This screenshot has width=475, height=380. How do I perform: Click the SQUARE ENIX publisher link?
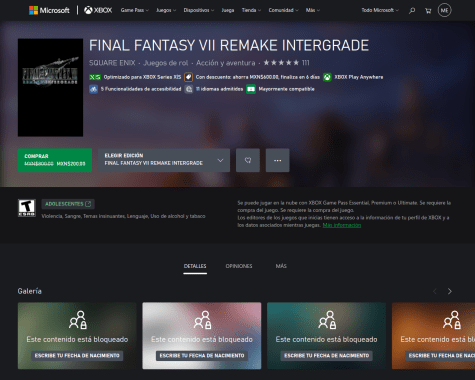pyautogui.click(x=112, y=63)
